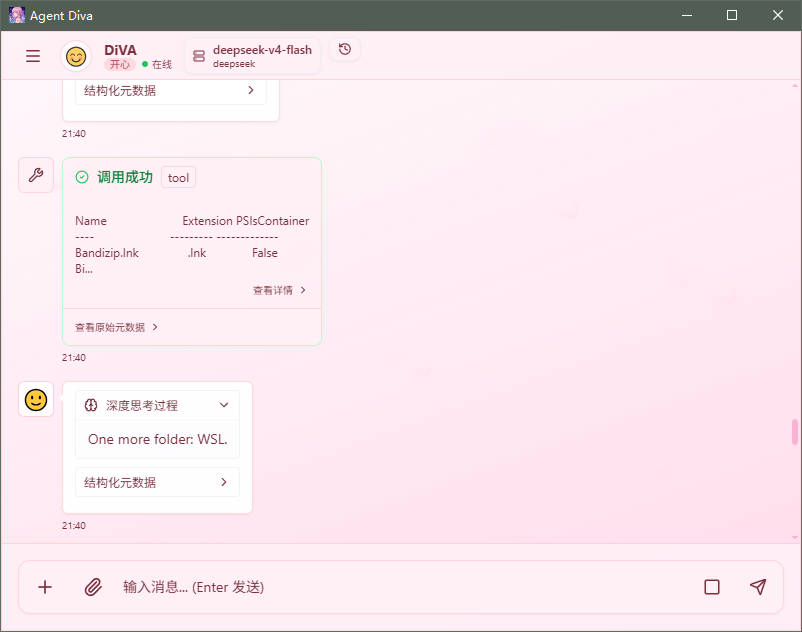
Task: Click the chat vertical scrollbar thumb
Action: 794,432
